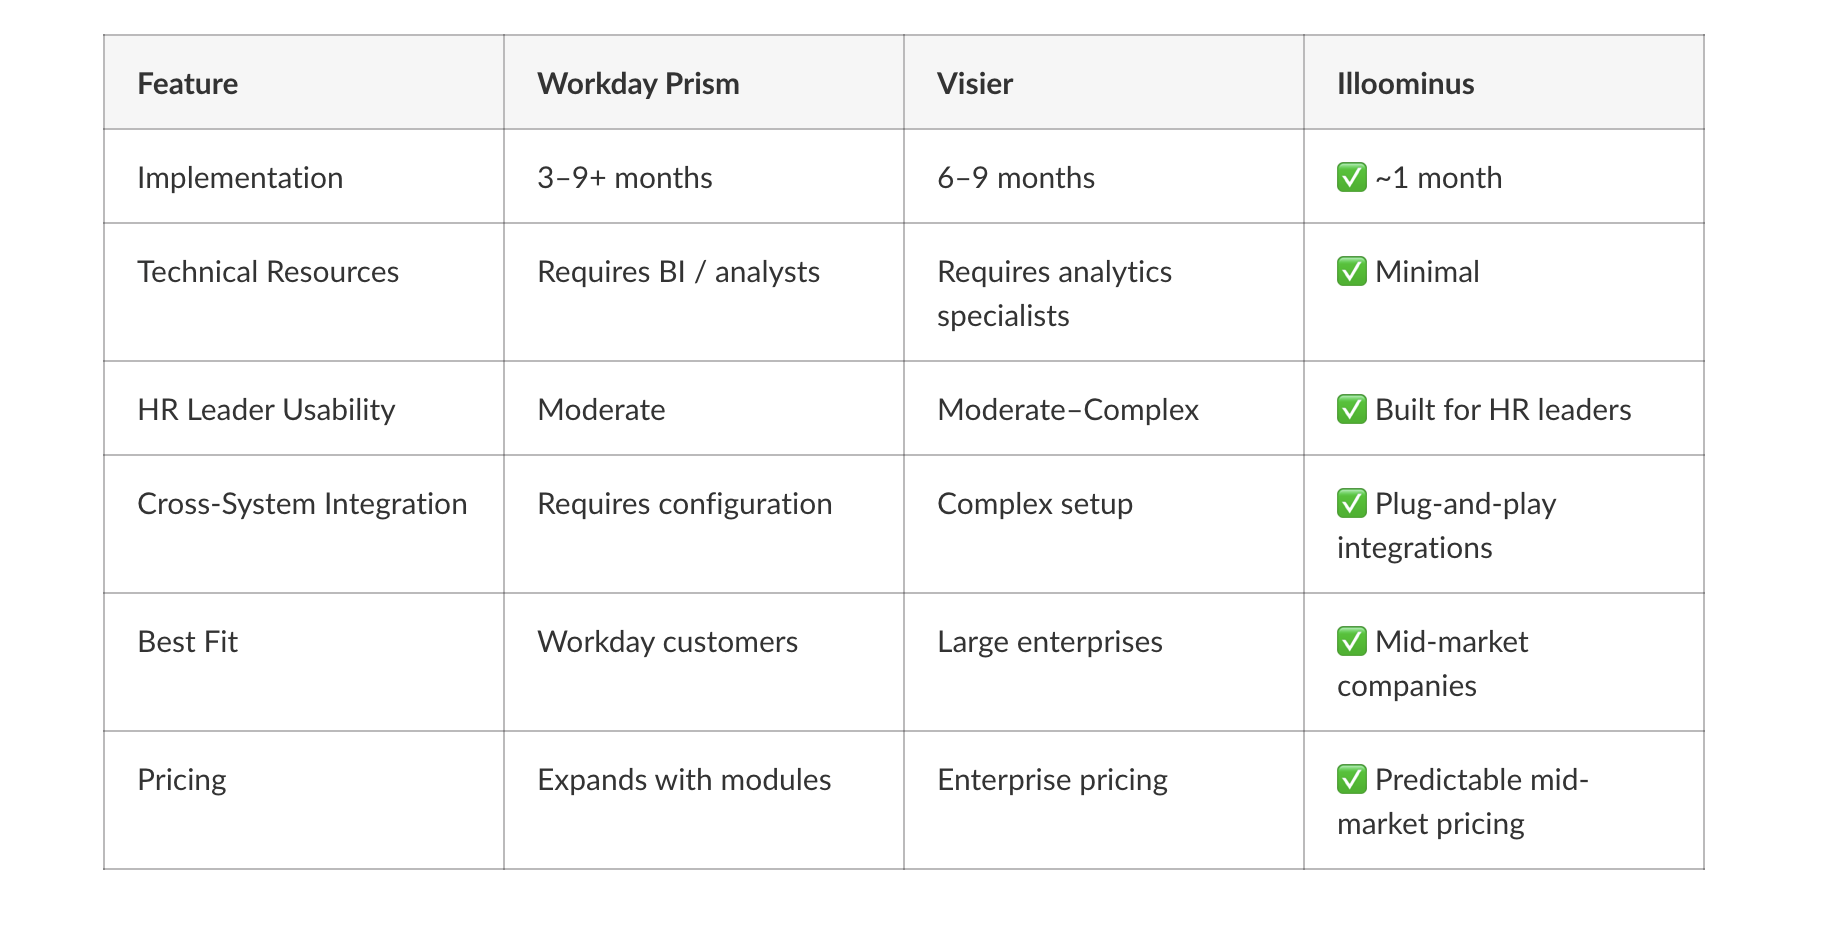Click the green checkmark next to Minimal
The width and height of the screenshot is (1828, 948).
click(x=1351, y=271)
